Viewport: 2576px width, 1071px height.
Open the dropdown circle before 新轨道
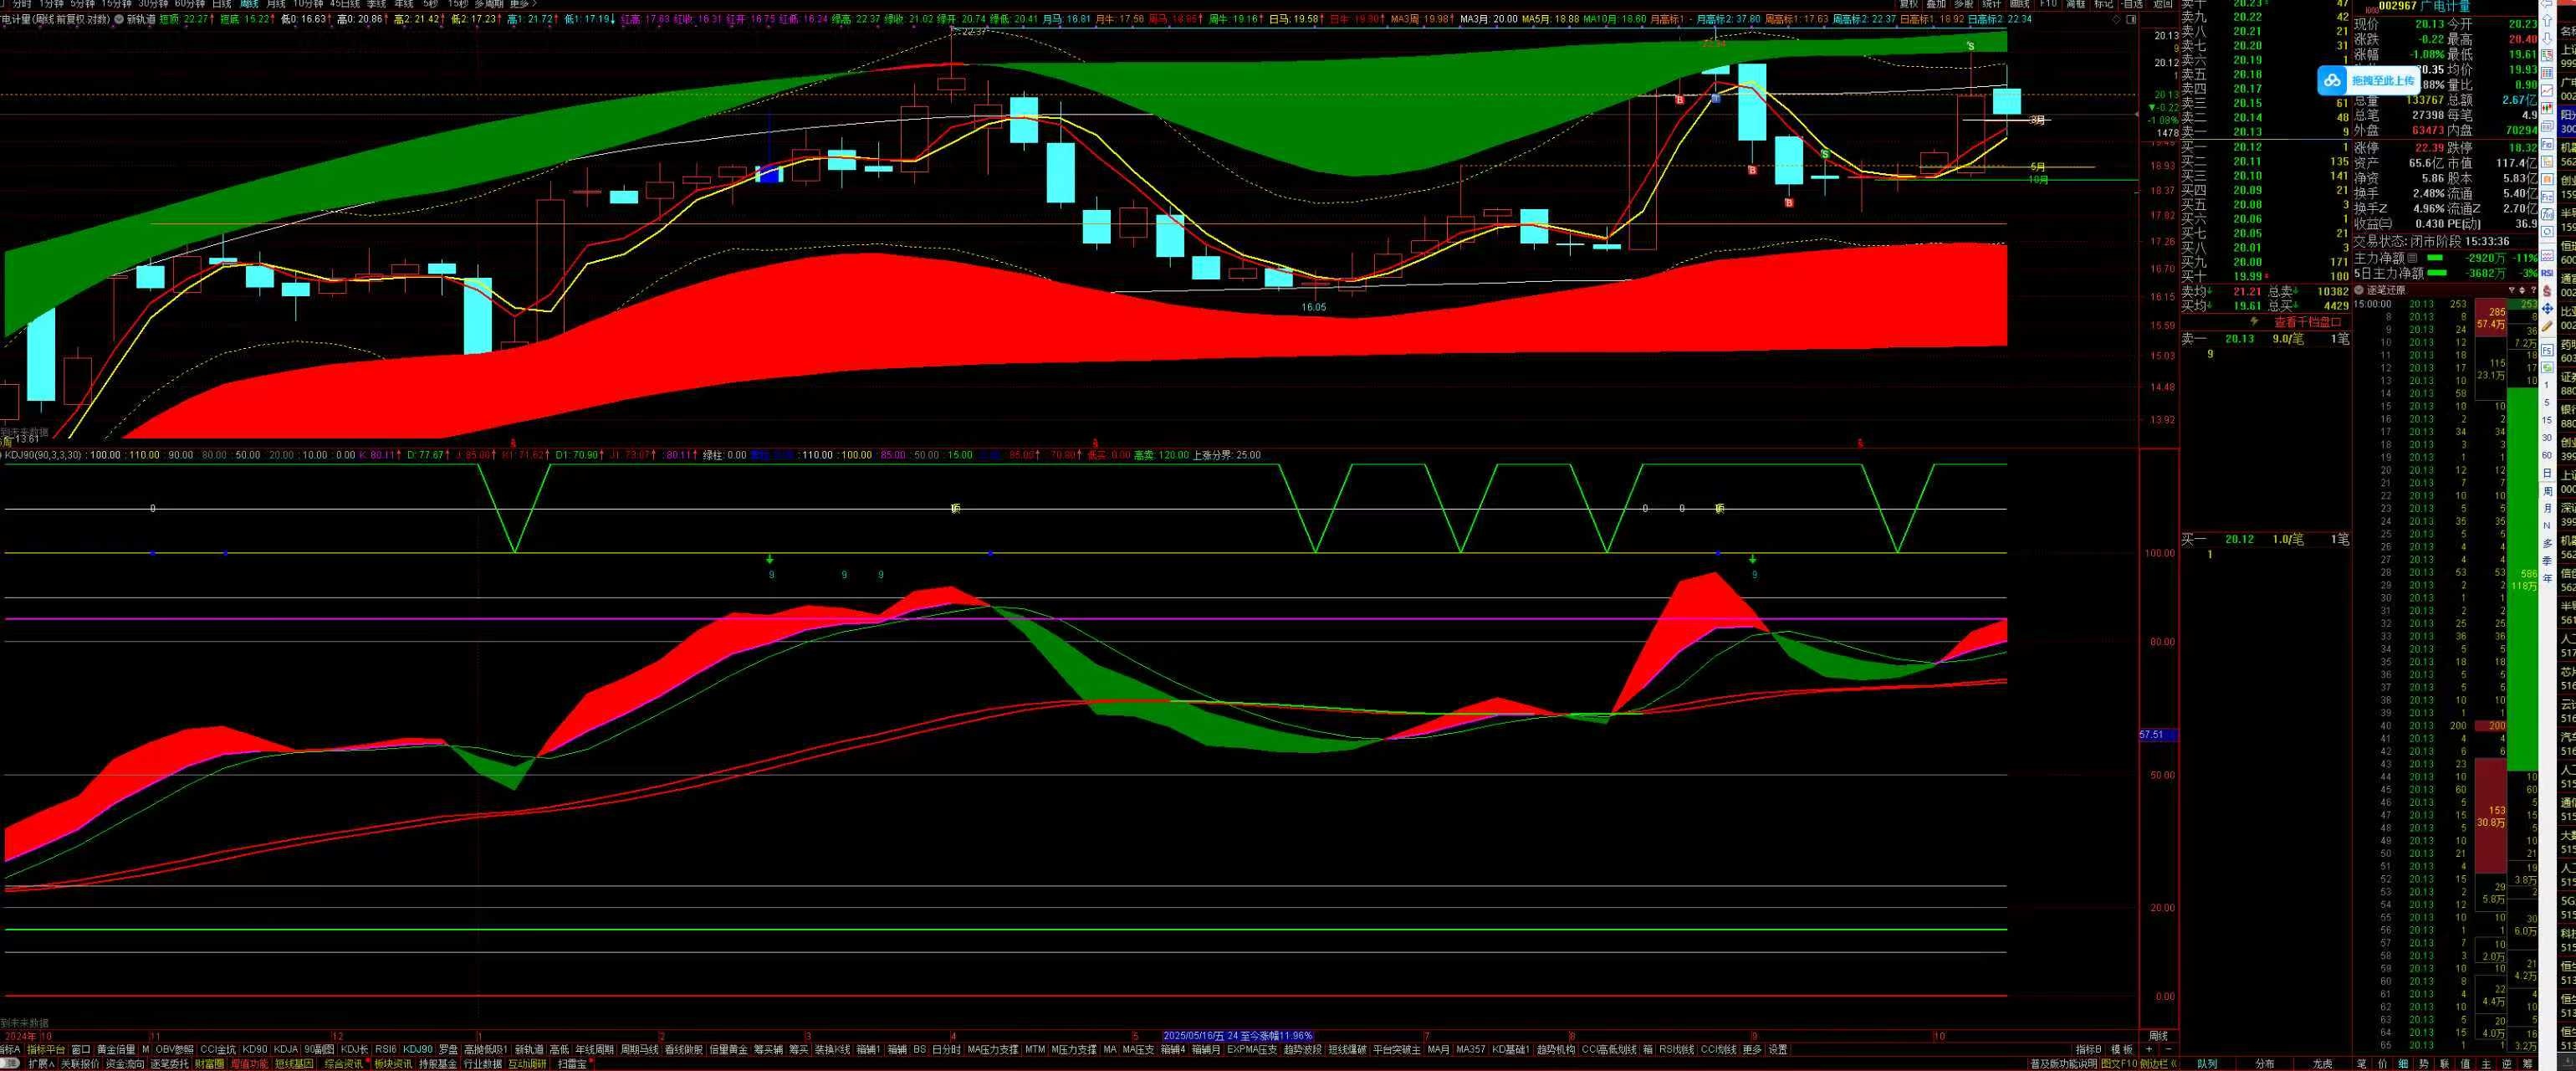click(x=118, y=19)
